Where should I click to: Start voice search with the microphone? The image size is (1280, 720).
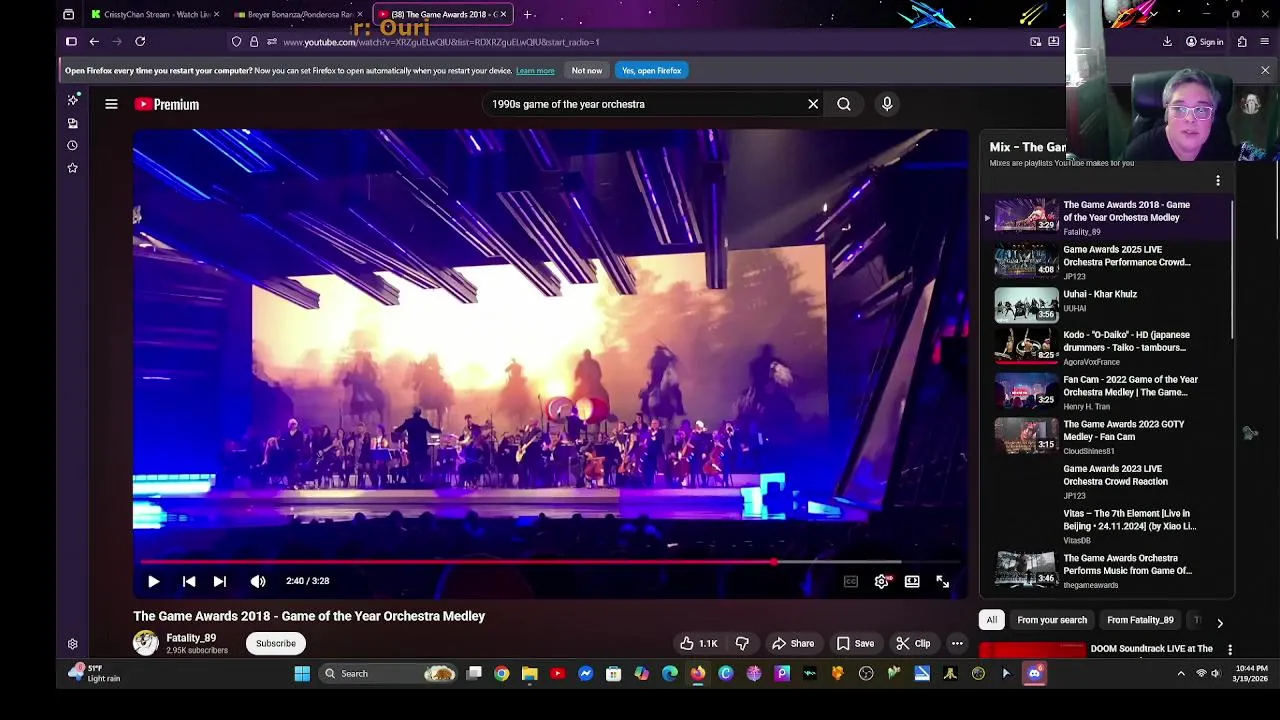point(887,104)
